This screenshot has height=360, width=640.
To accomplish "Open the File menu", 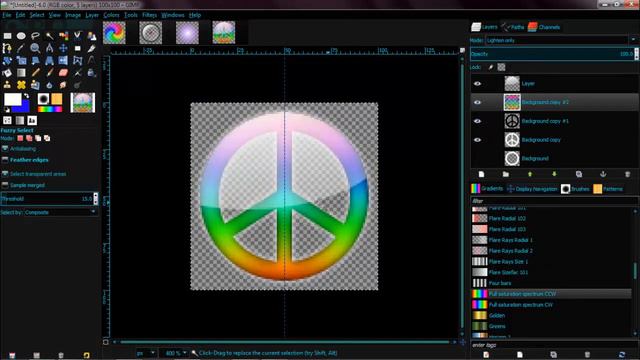I will tap(7, 15).
